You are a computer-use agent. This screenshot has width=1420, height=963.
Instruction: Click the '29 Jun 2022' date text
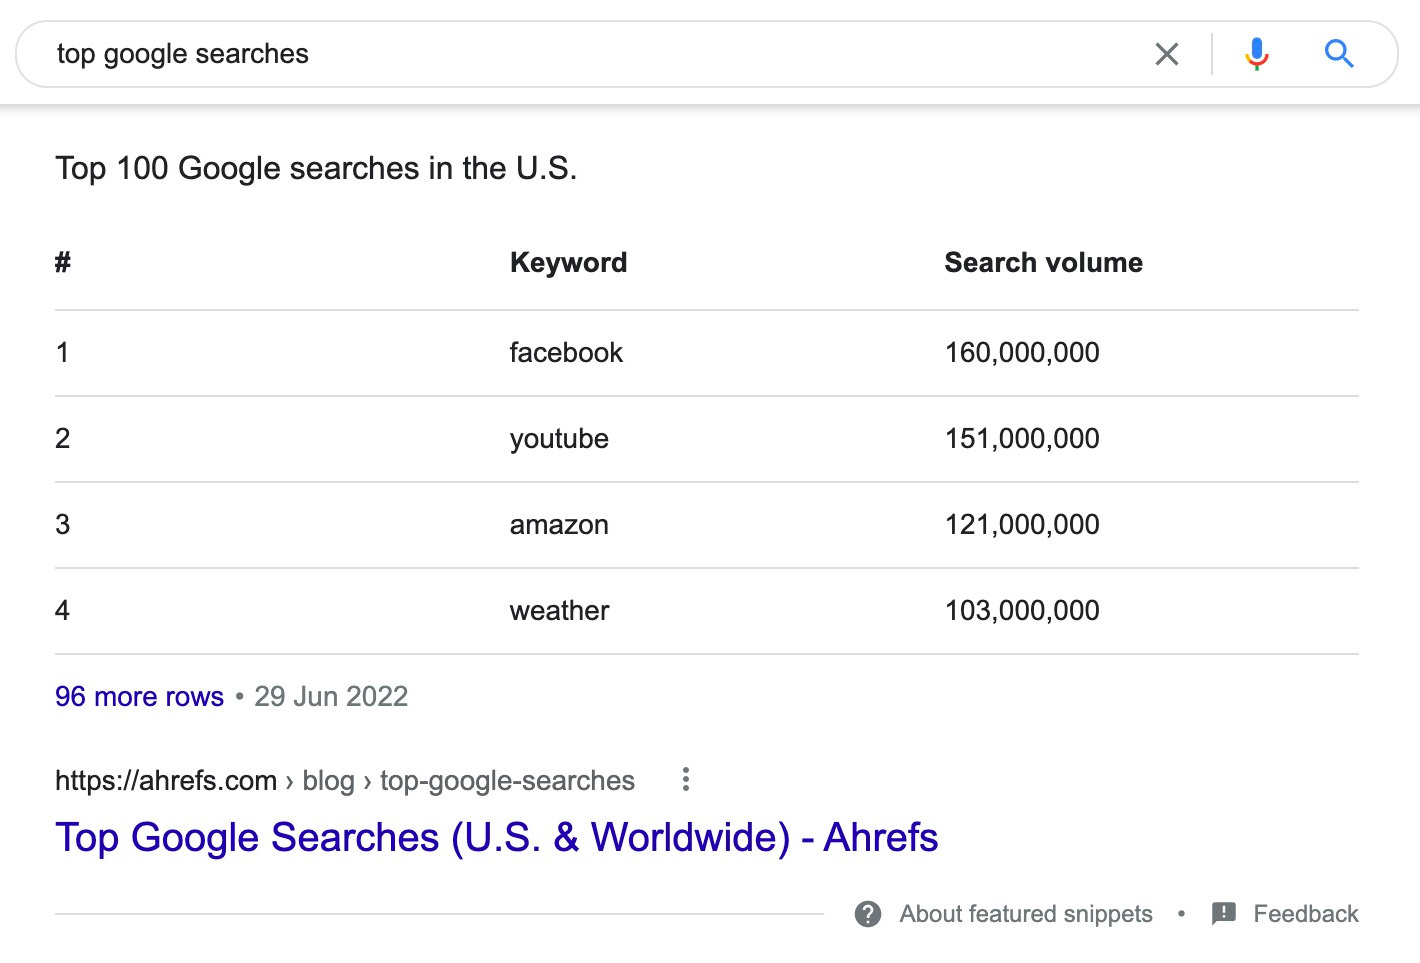coord(331,696)
